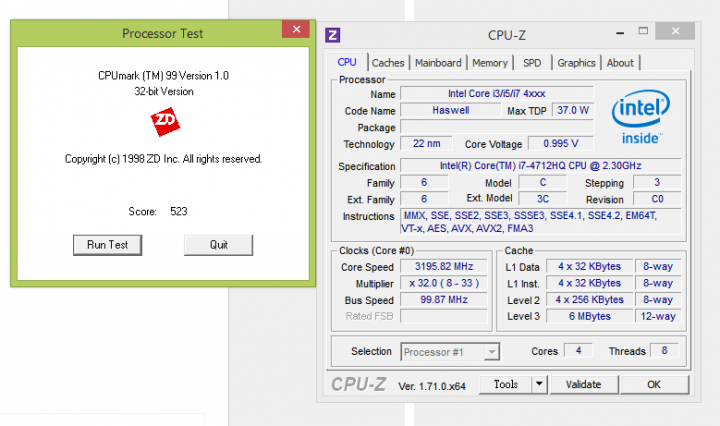Click the Technology value 22 nm
The image size is (720, 426).
click(x=427, y=144)
